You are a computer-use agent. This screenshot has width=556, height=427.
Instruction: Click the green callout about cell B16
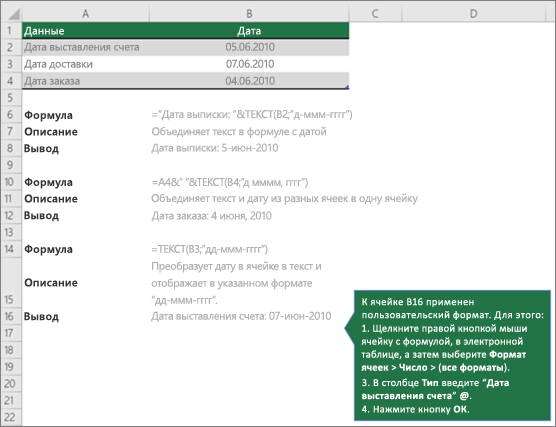pos(452,355)
